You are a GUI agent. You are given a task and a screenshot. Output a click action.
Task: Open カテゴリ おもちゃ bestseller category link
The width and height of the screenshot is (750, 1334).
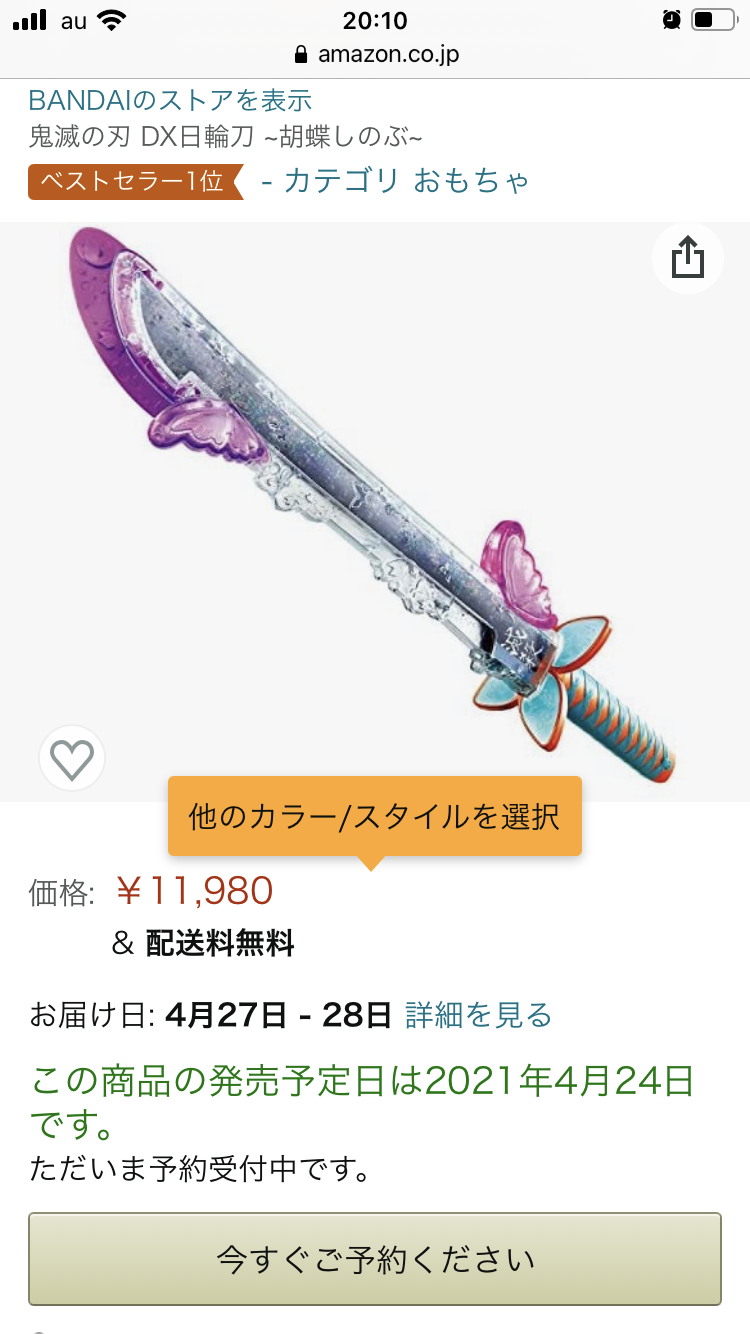pyautogui.click(x=395, y=181)
